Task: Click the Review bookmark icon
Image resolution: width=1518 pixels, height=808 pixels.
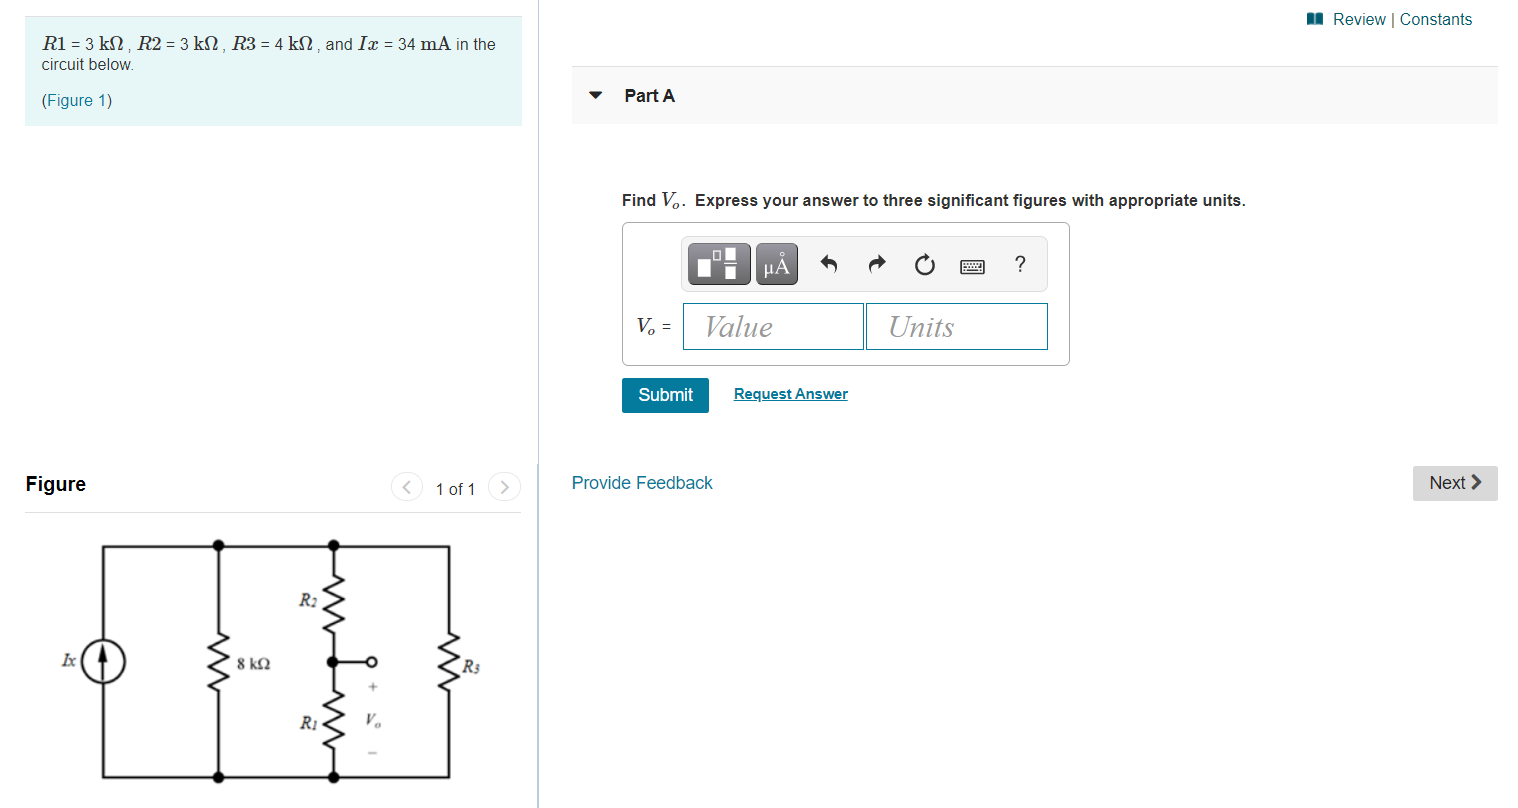Action: tap(1314, 18)
